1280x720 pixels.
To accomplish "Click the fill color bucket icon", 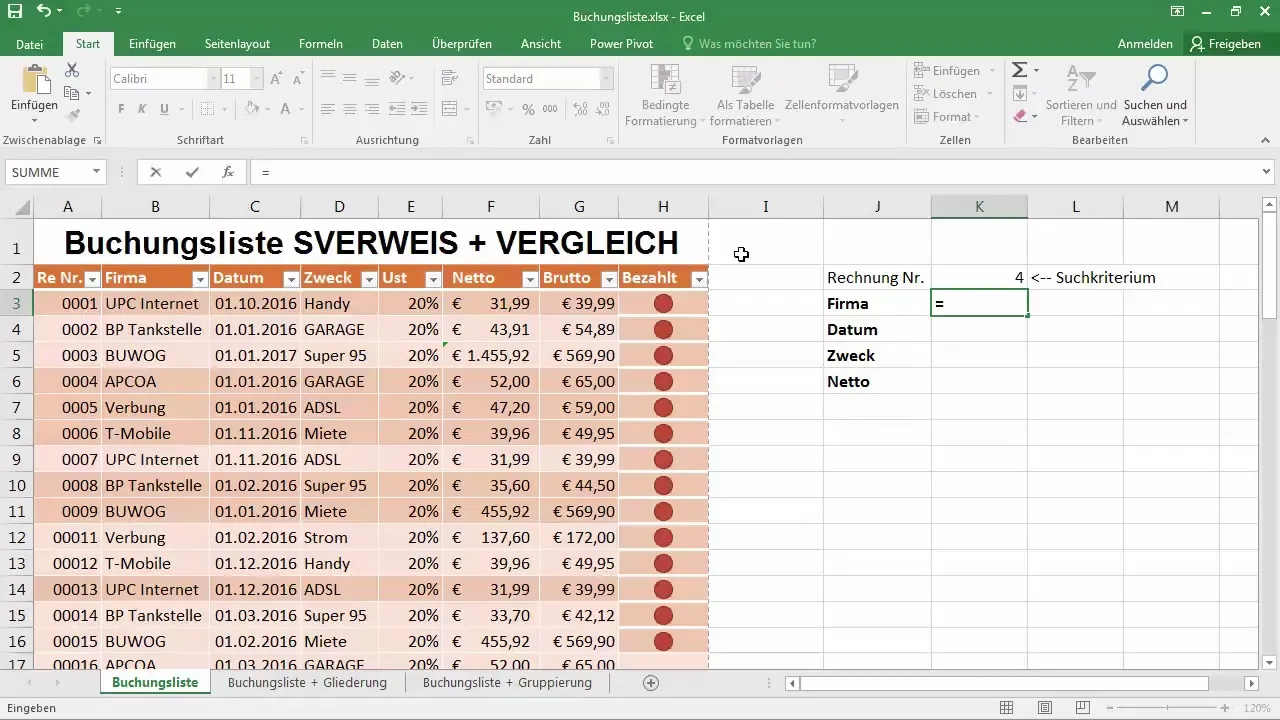I will (x=252, y=109).
